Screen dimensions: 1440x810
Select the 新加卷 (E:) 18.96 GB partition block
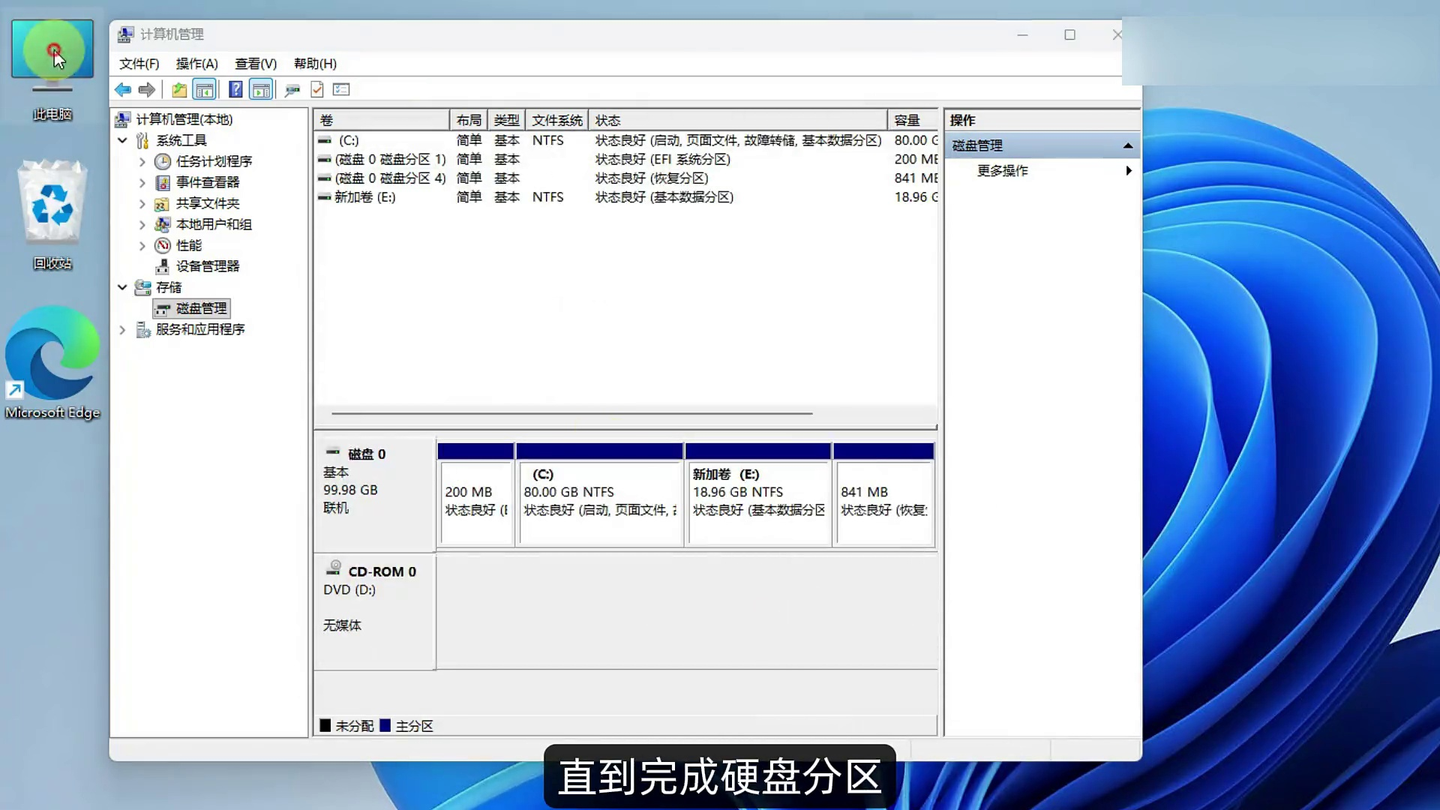click(758, 494)
